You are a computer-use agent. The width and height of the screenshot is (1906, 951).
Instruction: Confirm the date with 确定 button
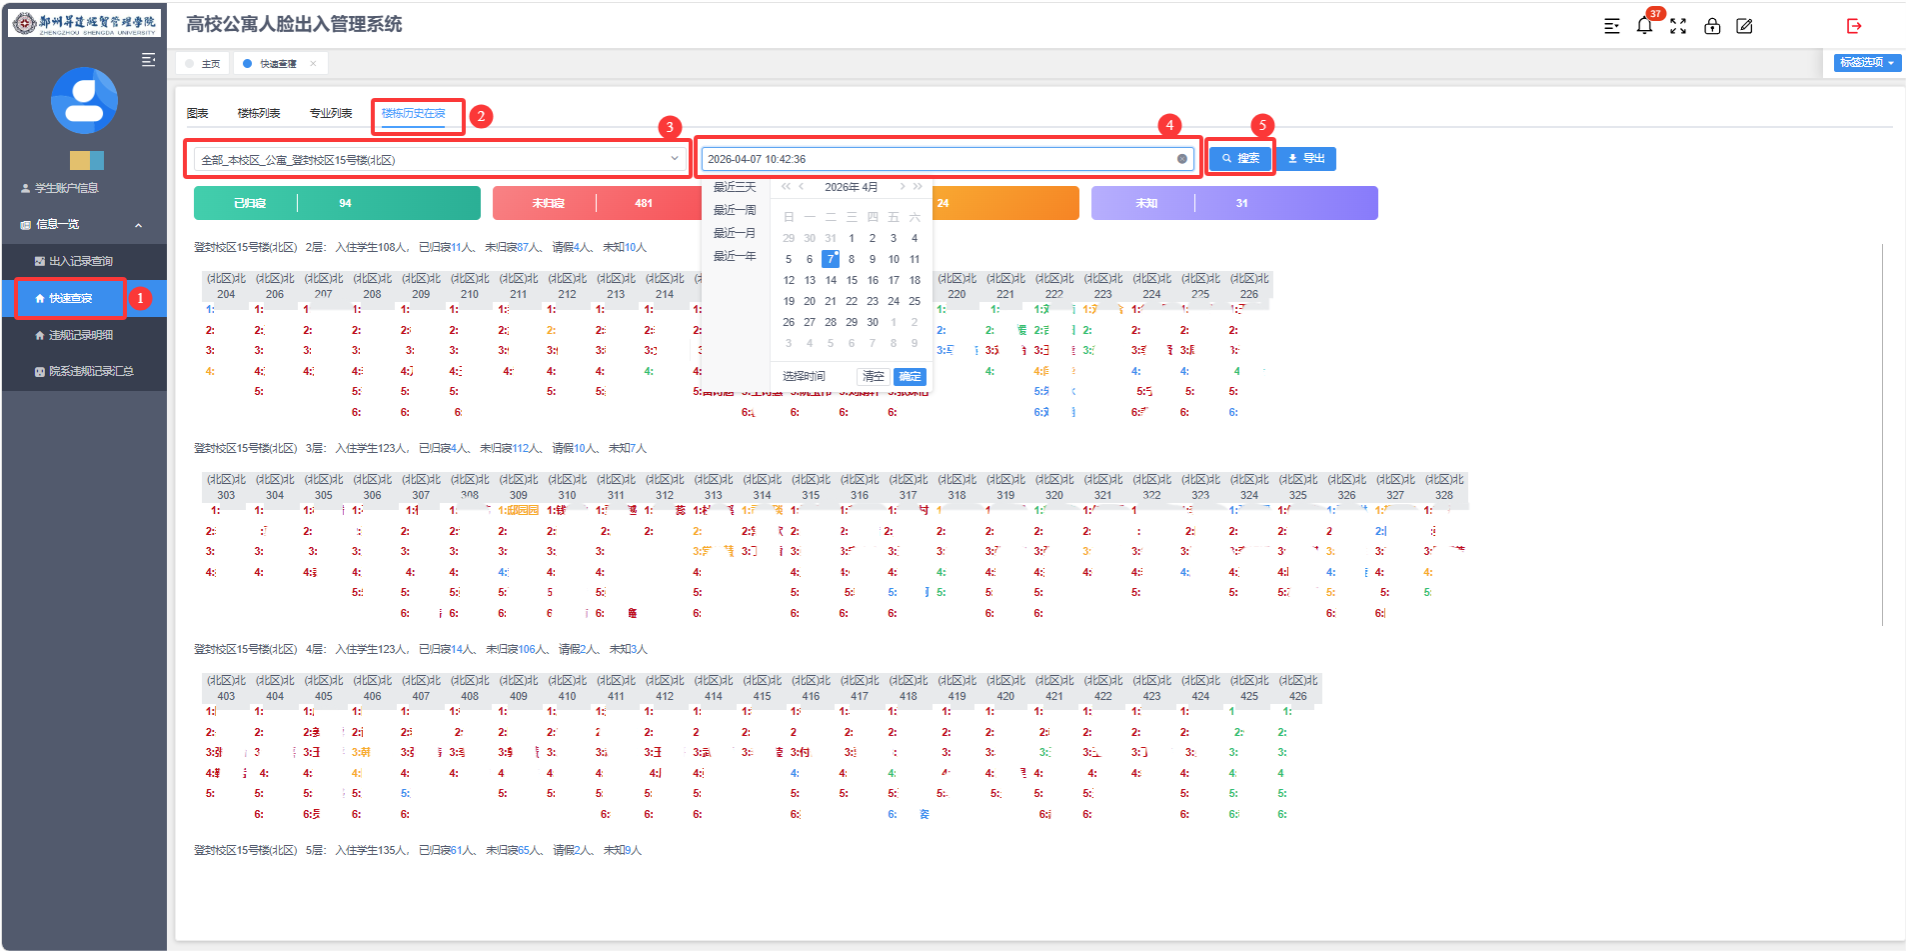coord(909,377)
